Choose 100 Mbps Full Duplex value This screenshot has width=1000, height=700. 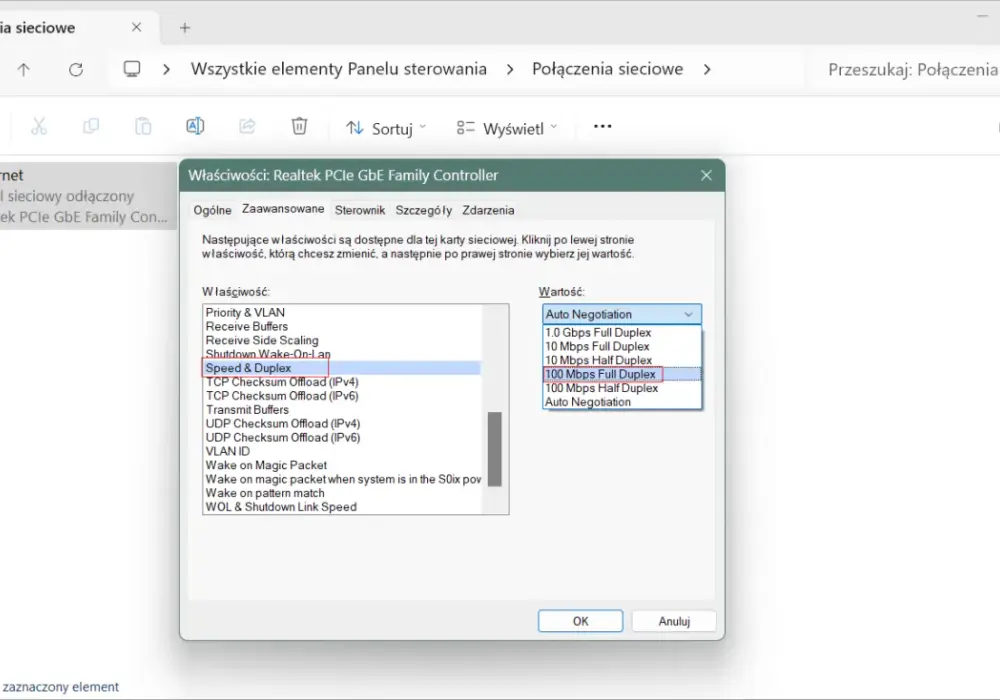pos(622,374)
